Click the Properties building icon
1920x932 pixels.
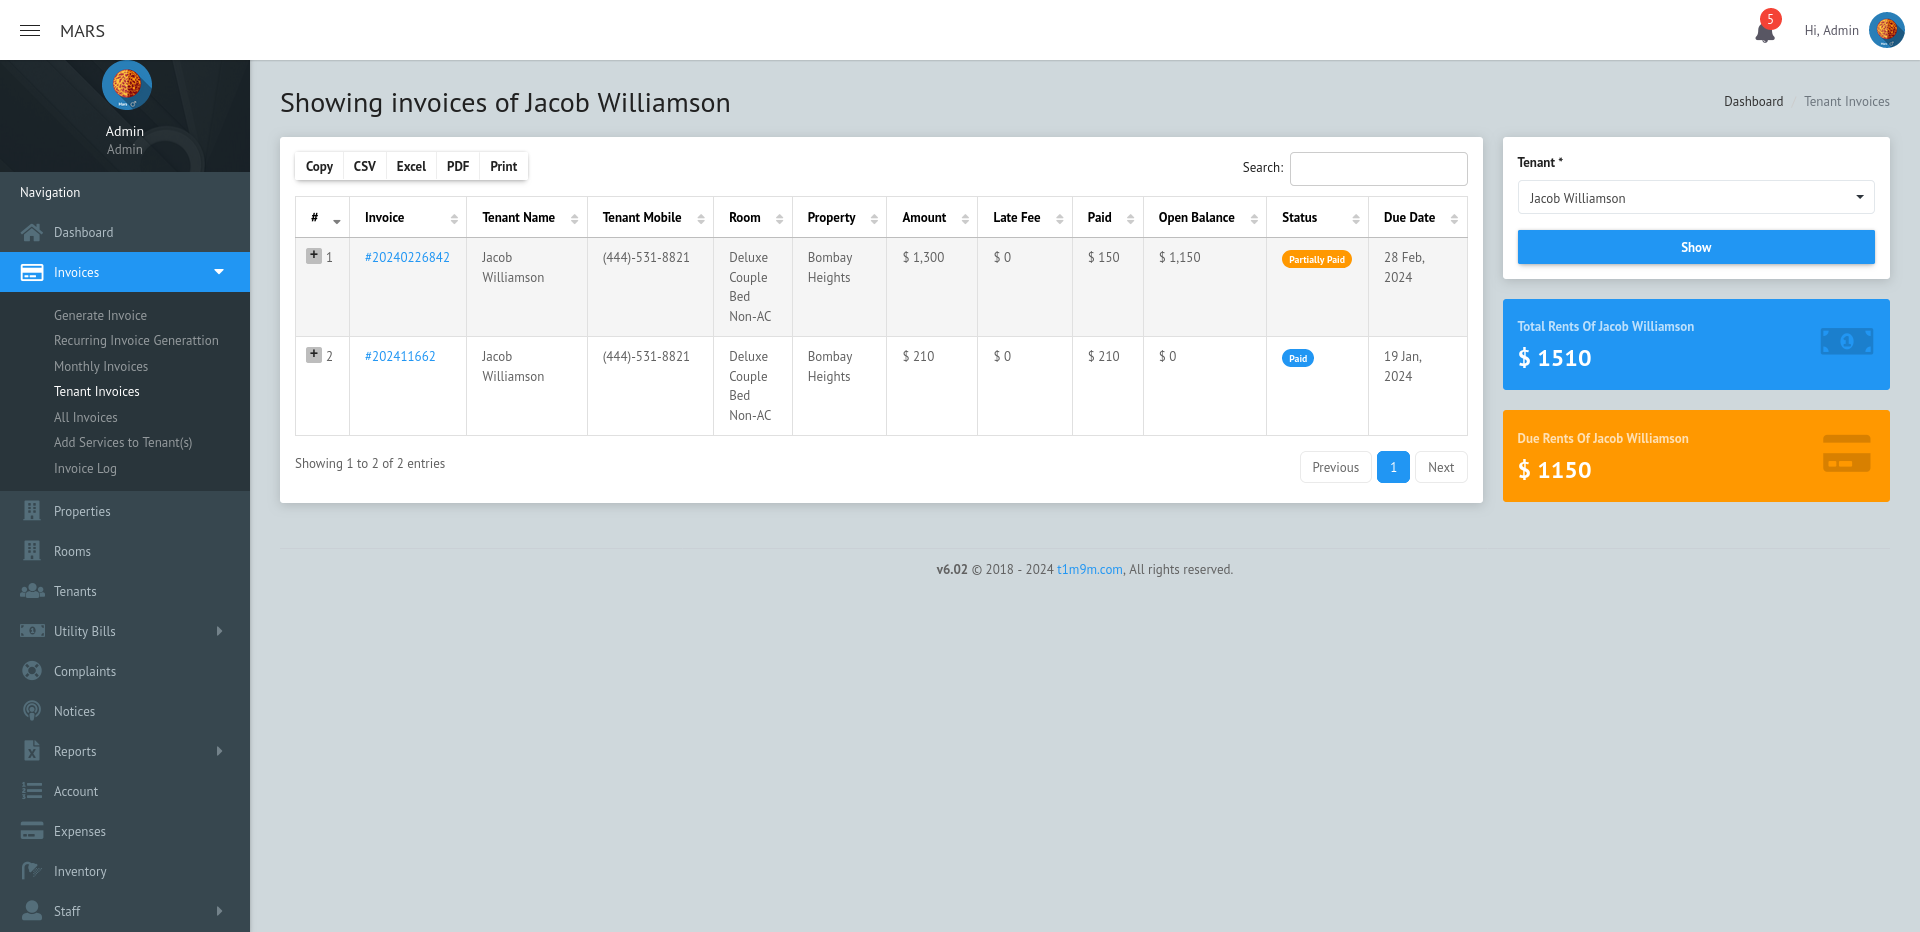coord(32,511)
